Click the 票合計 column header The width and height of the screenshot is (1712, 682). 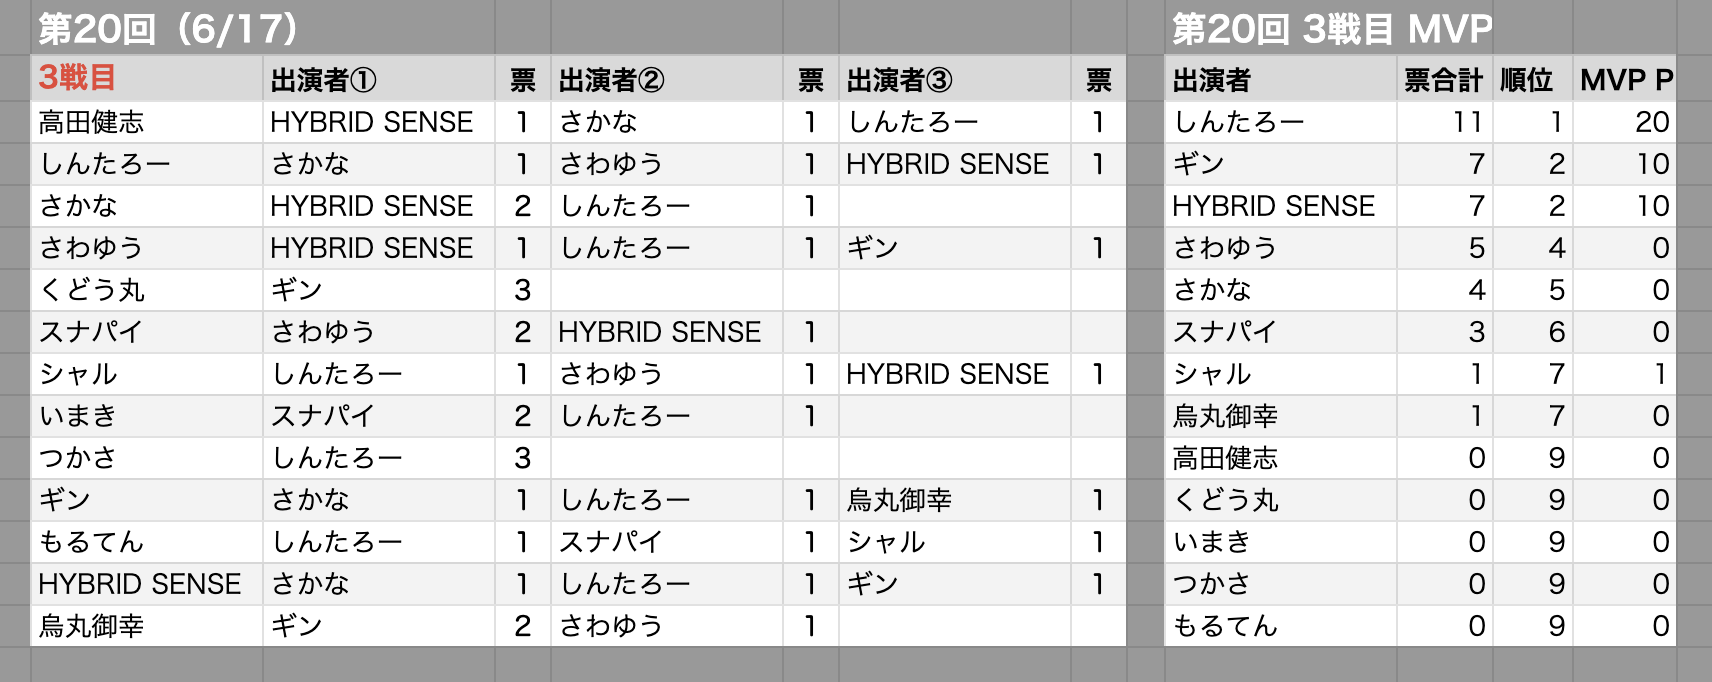tap(1445, 79)
